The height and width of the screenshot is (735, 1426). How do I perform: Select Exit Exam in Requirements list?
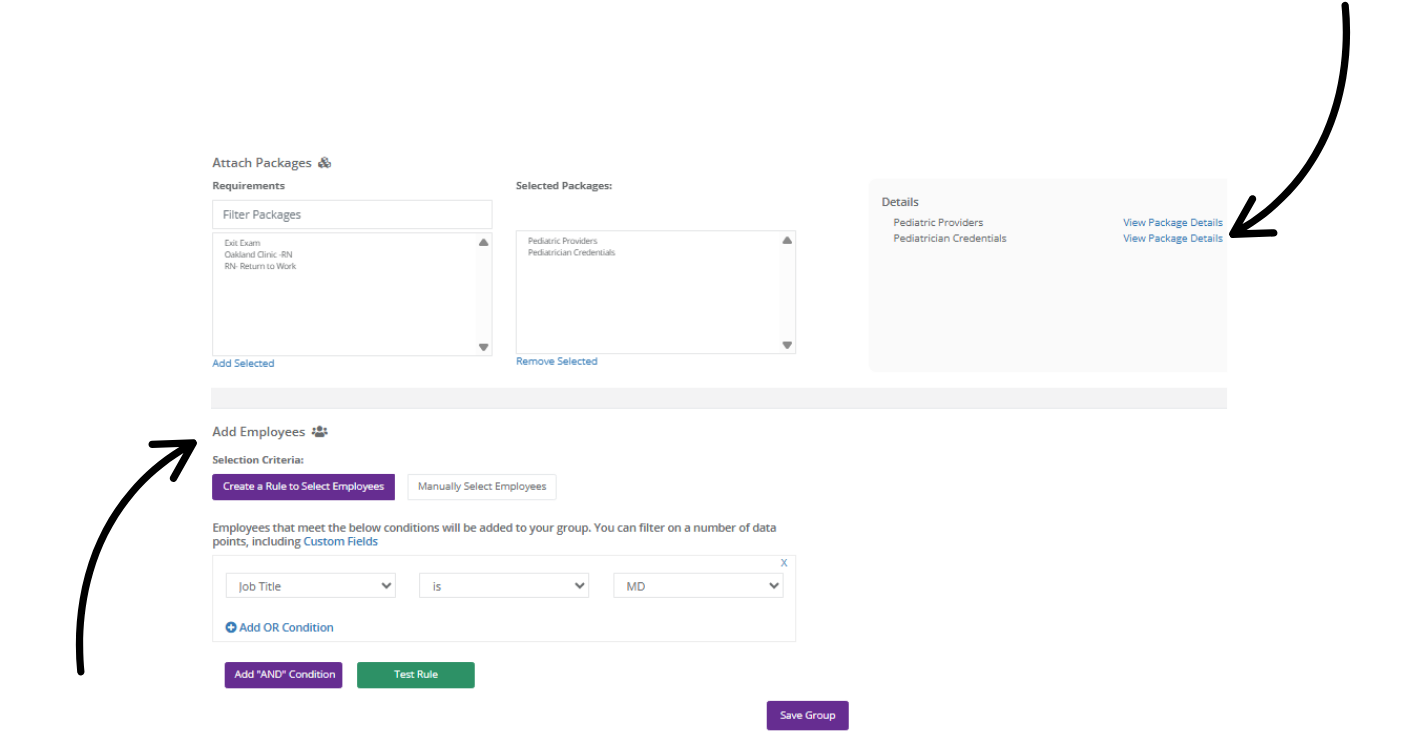pos(243,243)
